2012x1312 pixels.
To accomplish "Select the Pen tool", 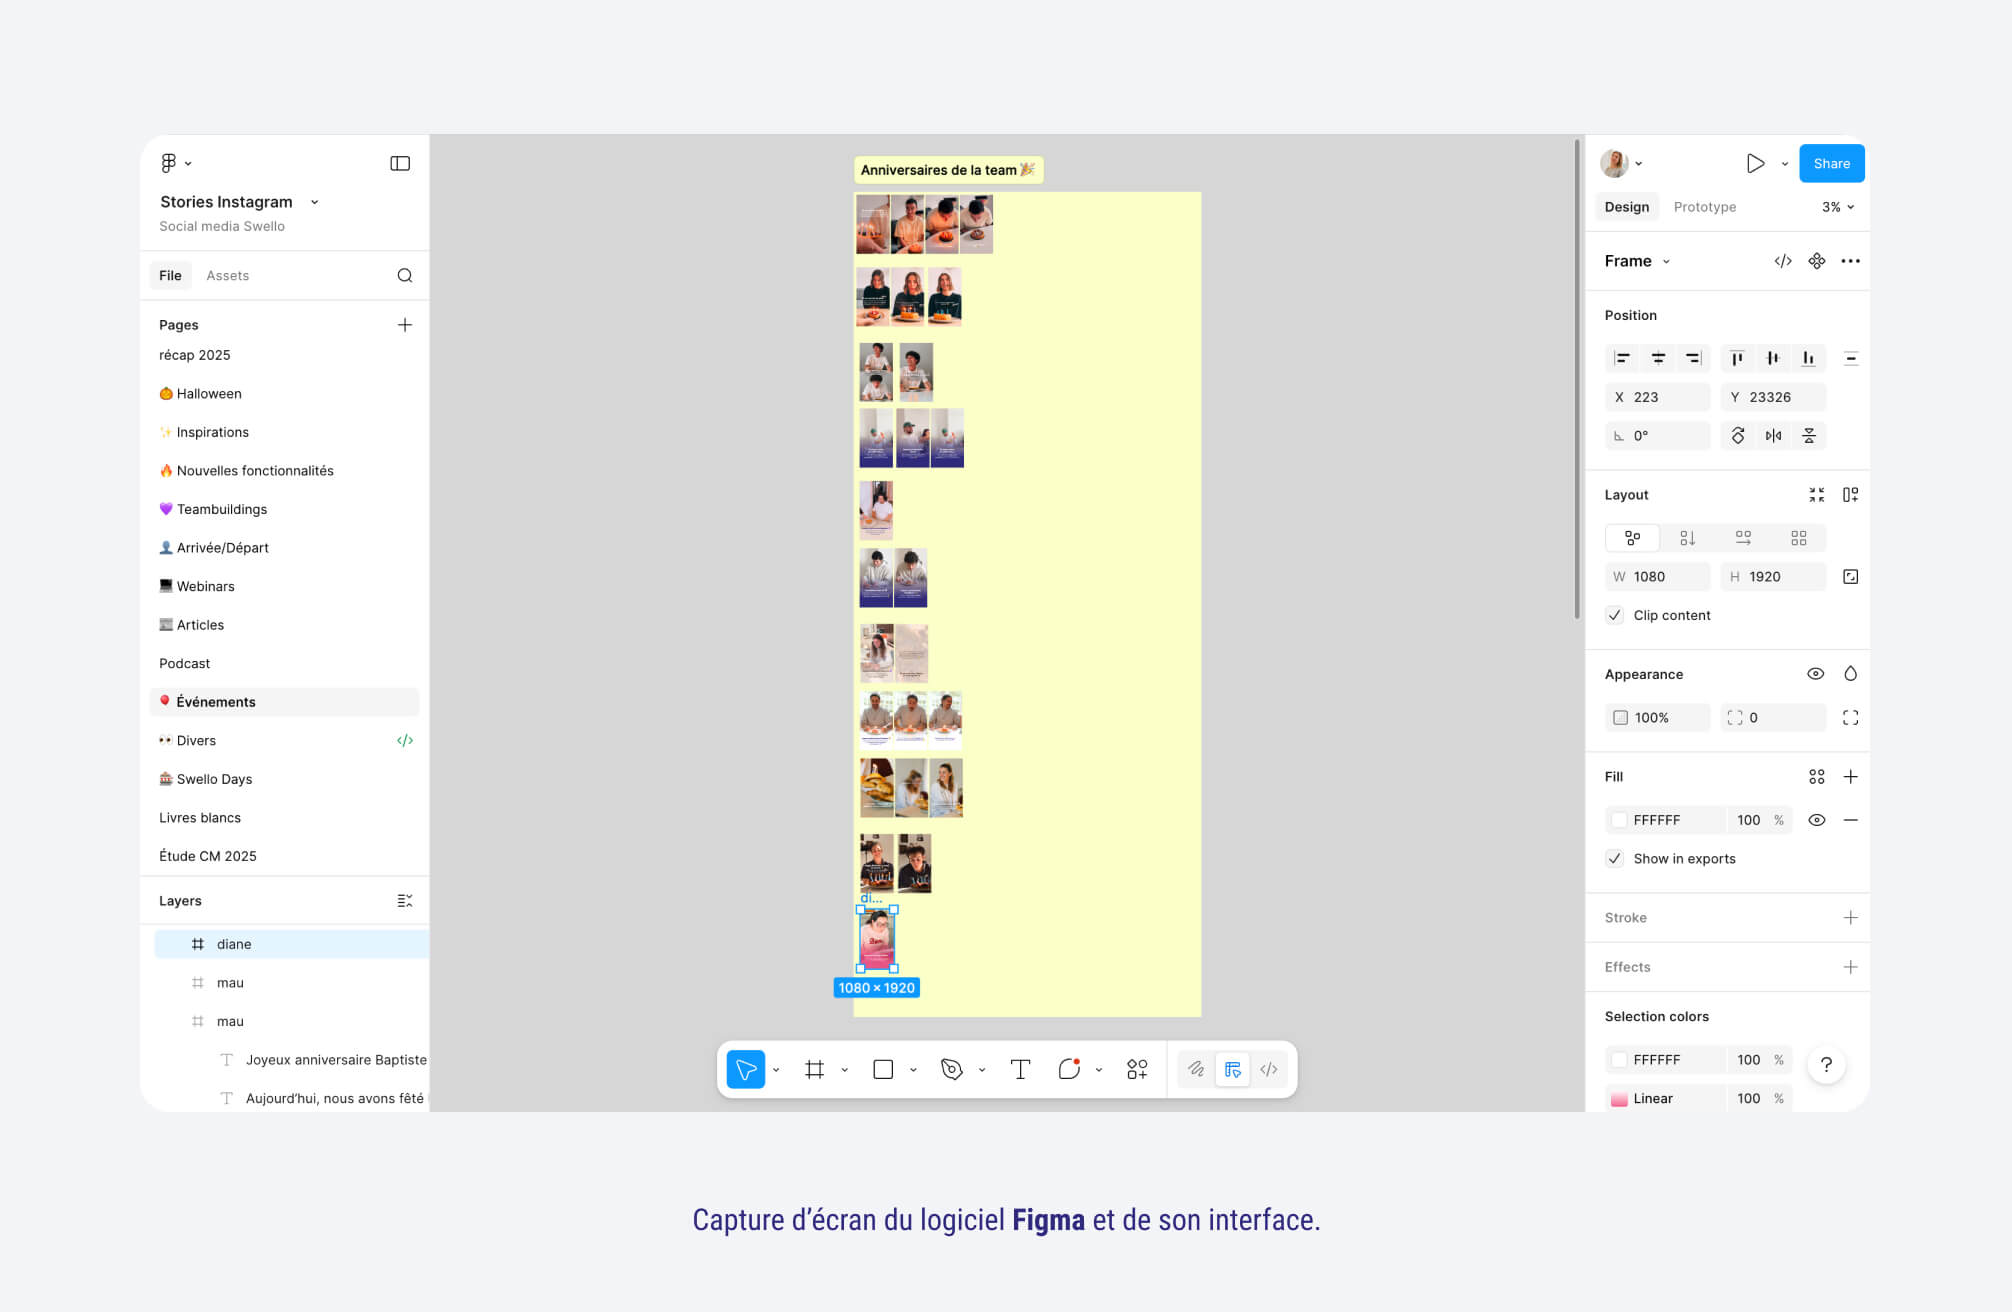I will 951,1069.
